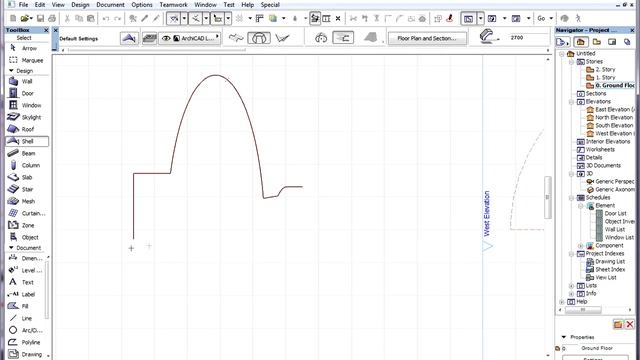This screenshot has width=640, height=360.
Task: Toggle Project Map view in Navigator
Action: 581,42
